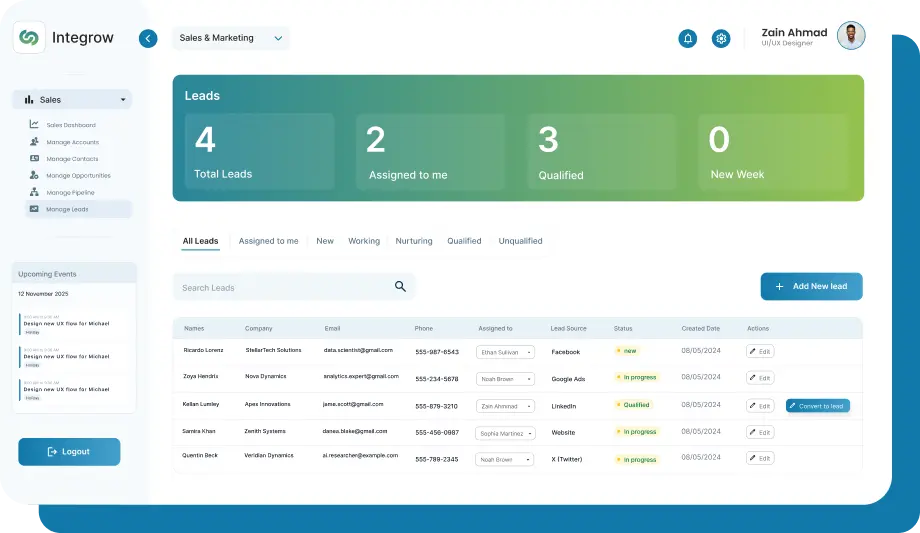Collapse sidebar with the back arrow icon
Image resolution: width=920 pixels, height=533 pixels.
[148, 39]
